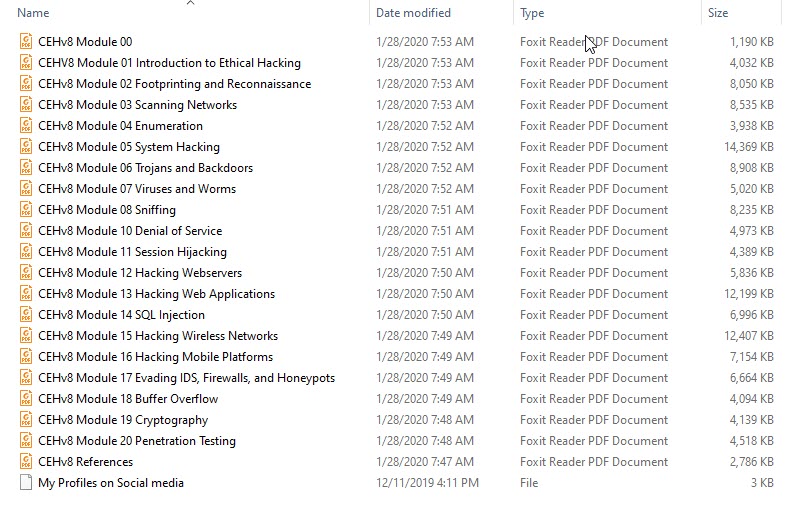The image size is (806, 505).
Task: Click PDF icon for Module 17 Evading IDS
Action: pyautogui.click(x=26, y=377)
